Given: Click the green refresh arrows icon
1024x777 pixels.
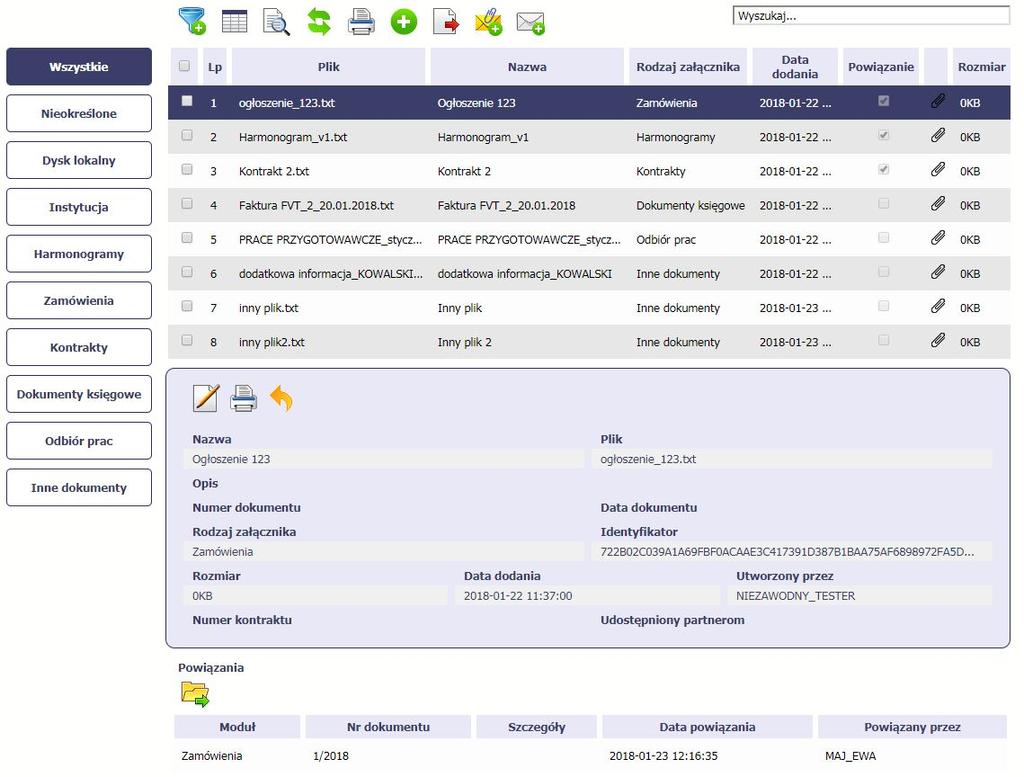Looking at the screenshot, I should pyautogui.click(x=319, y=22).
